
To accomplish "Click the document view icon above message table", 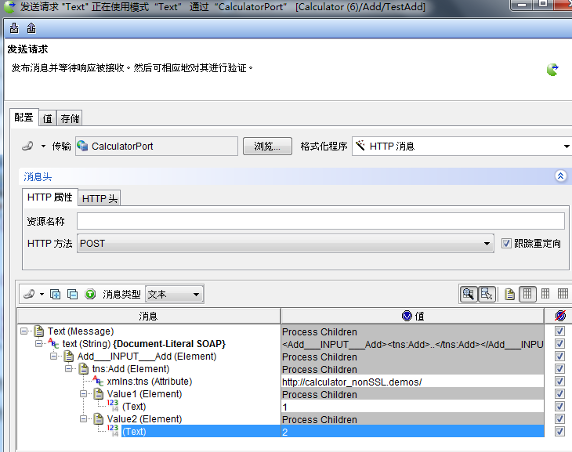I will [x=510, y=294].
